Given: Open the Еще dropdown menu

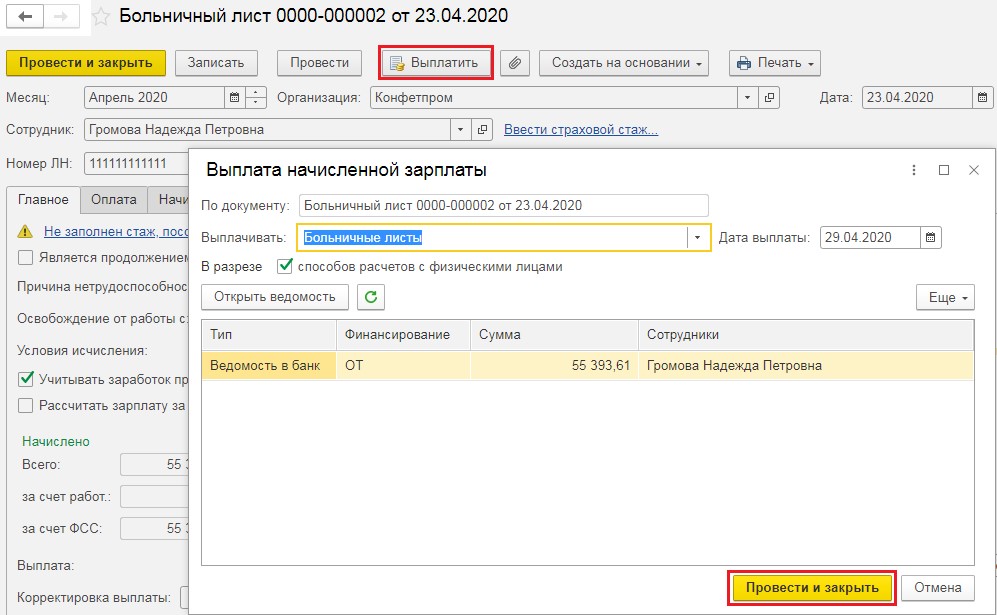Looking at the screenshot, I should point(945,297).
